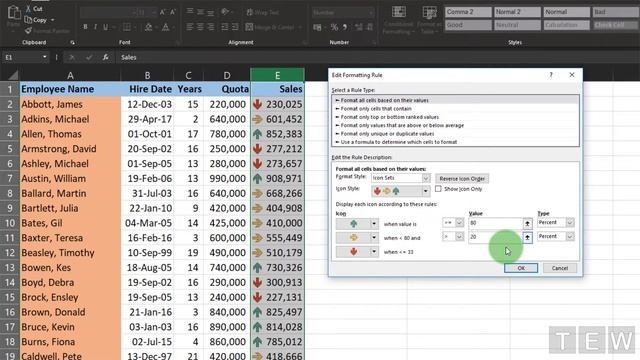The image size is (640, 360).
Task: Click the Cut scissors icon
Action: pos(28,9)
